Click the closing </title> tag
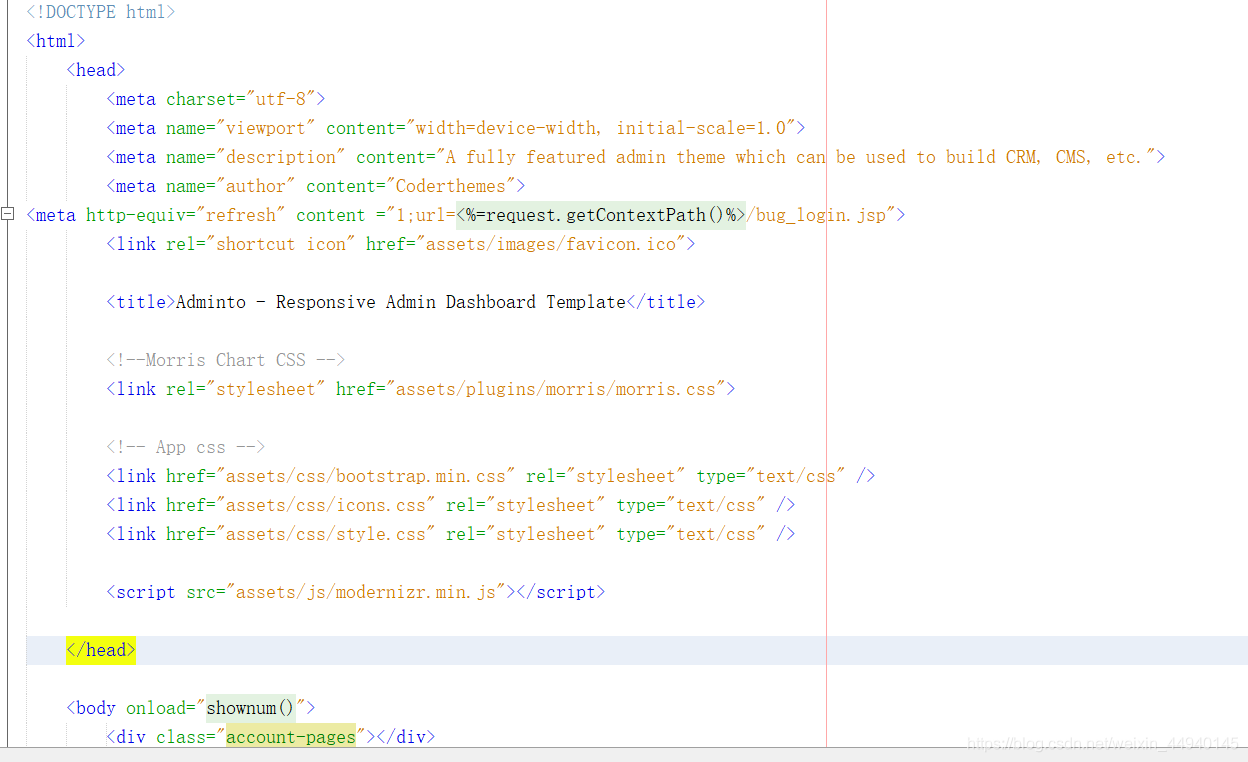The height and width of the screenshot is (762, 1248). [666, 302]
